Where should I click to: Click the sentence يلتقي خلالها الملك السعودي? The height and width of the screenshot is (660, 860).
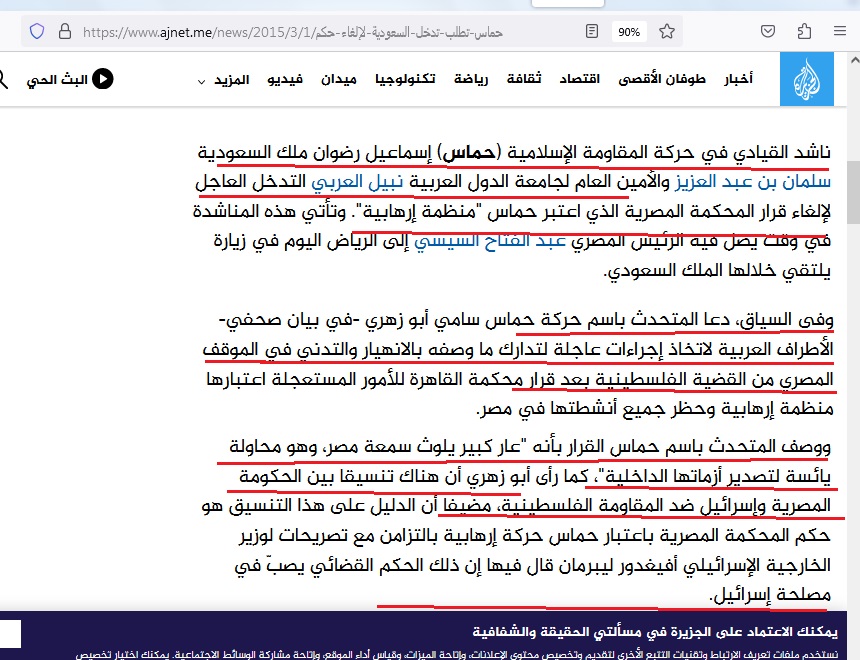click(x=717, y=271)
